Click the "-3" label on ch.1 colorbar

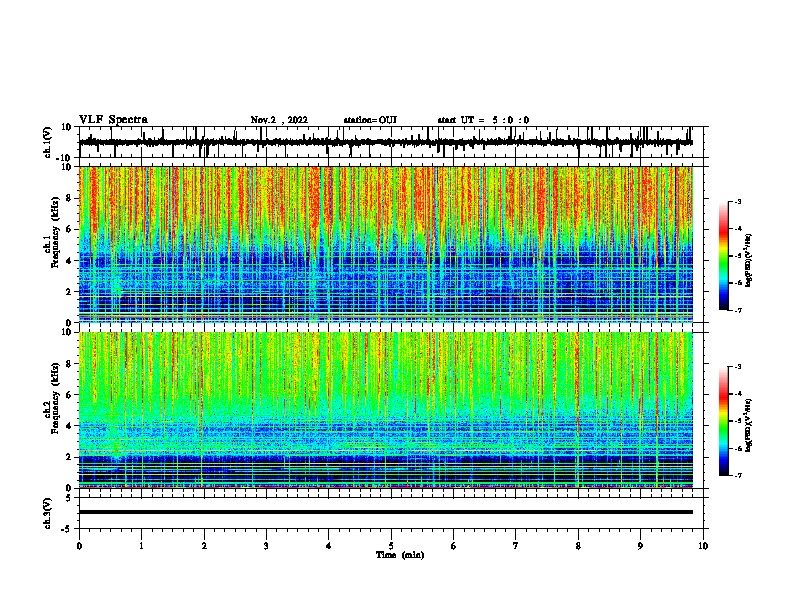coord(737,201)
